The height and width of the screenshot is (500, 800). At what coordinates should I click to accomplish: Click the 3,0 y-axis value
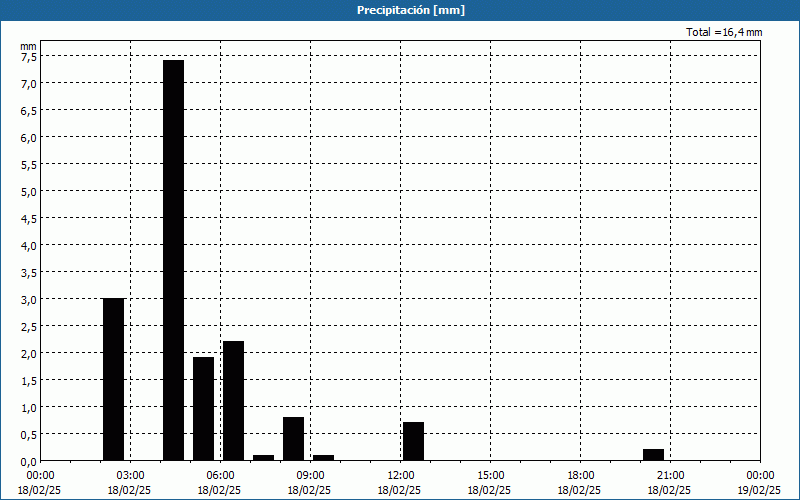(29, 299)
